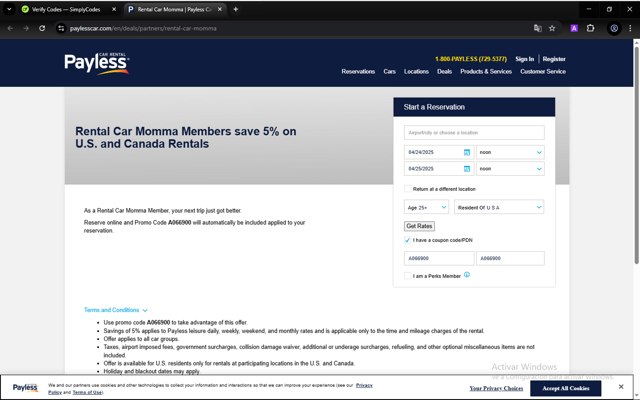The width and height of the screenshot is (640, 400).
Task: Open the Products & Services menu
Action: point(486,71)
